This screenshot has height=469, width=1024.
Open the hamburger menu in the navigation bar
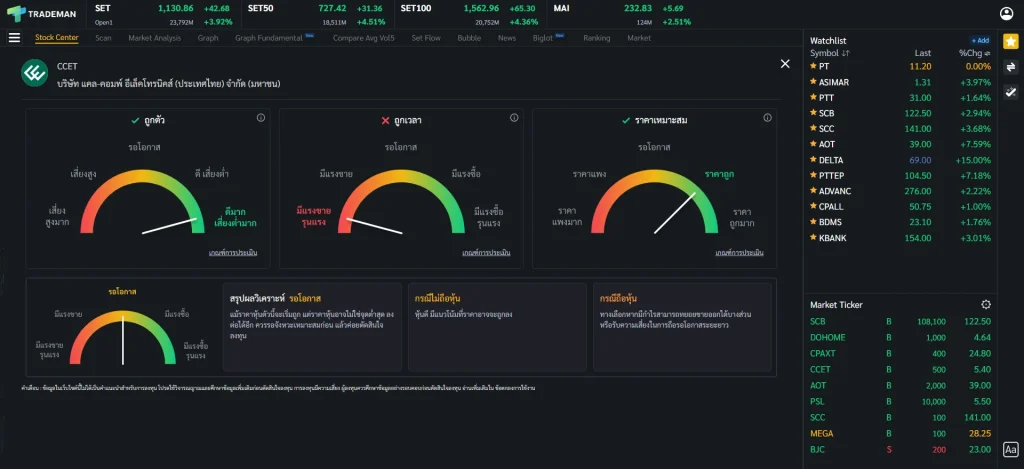(x=14, y=38)
